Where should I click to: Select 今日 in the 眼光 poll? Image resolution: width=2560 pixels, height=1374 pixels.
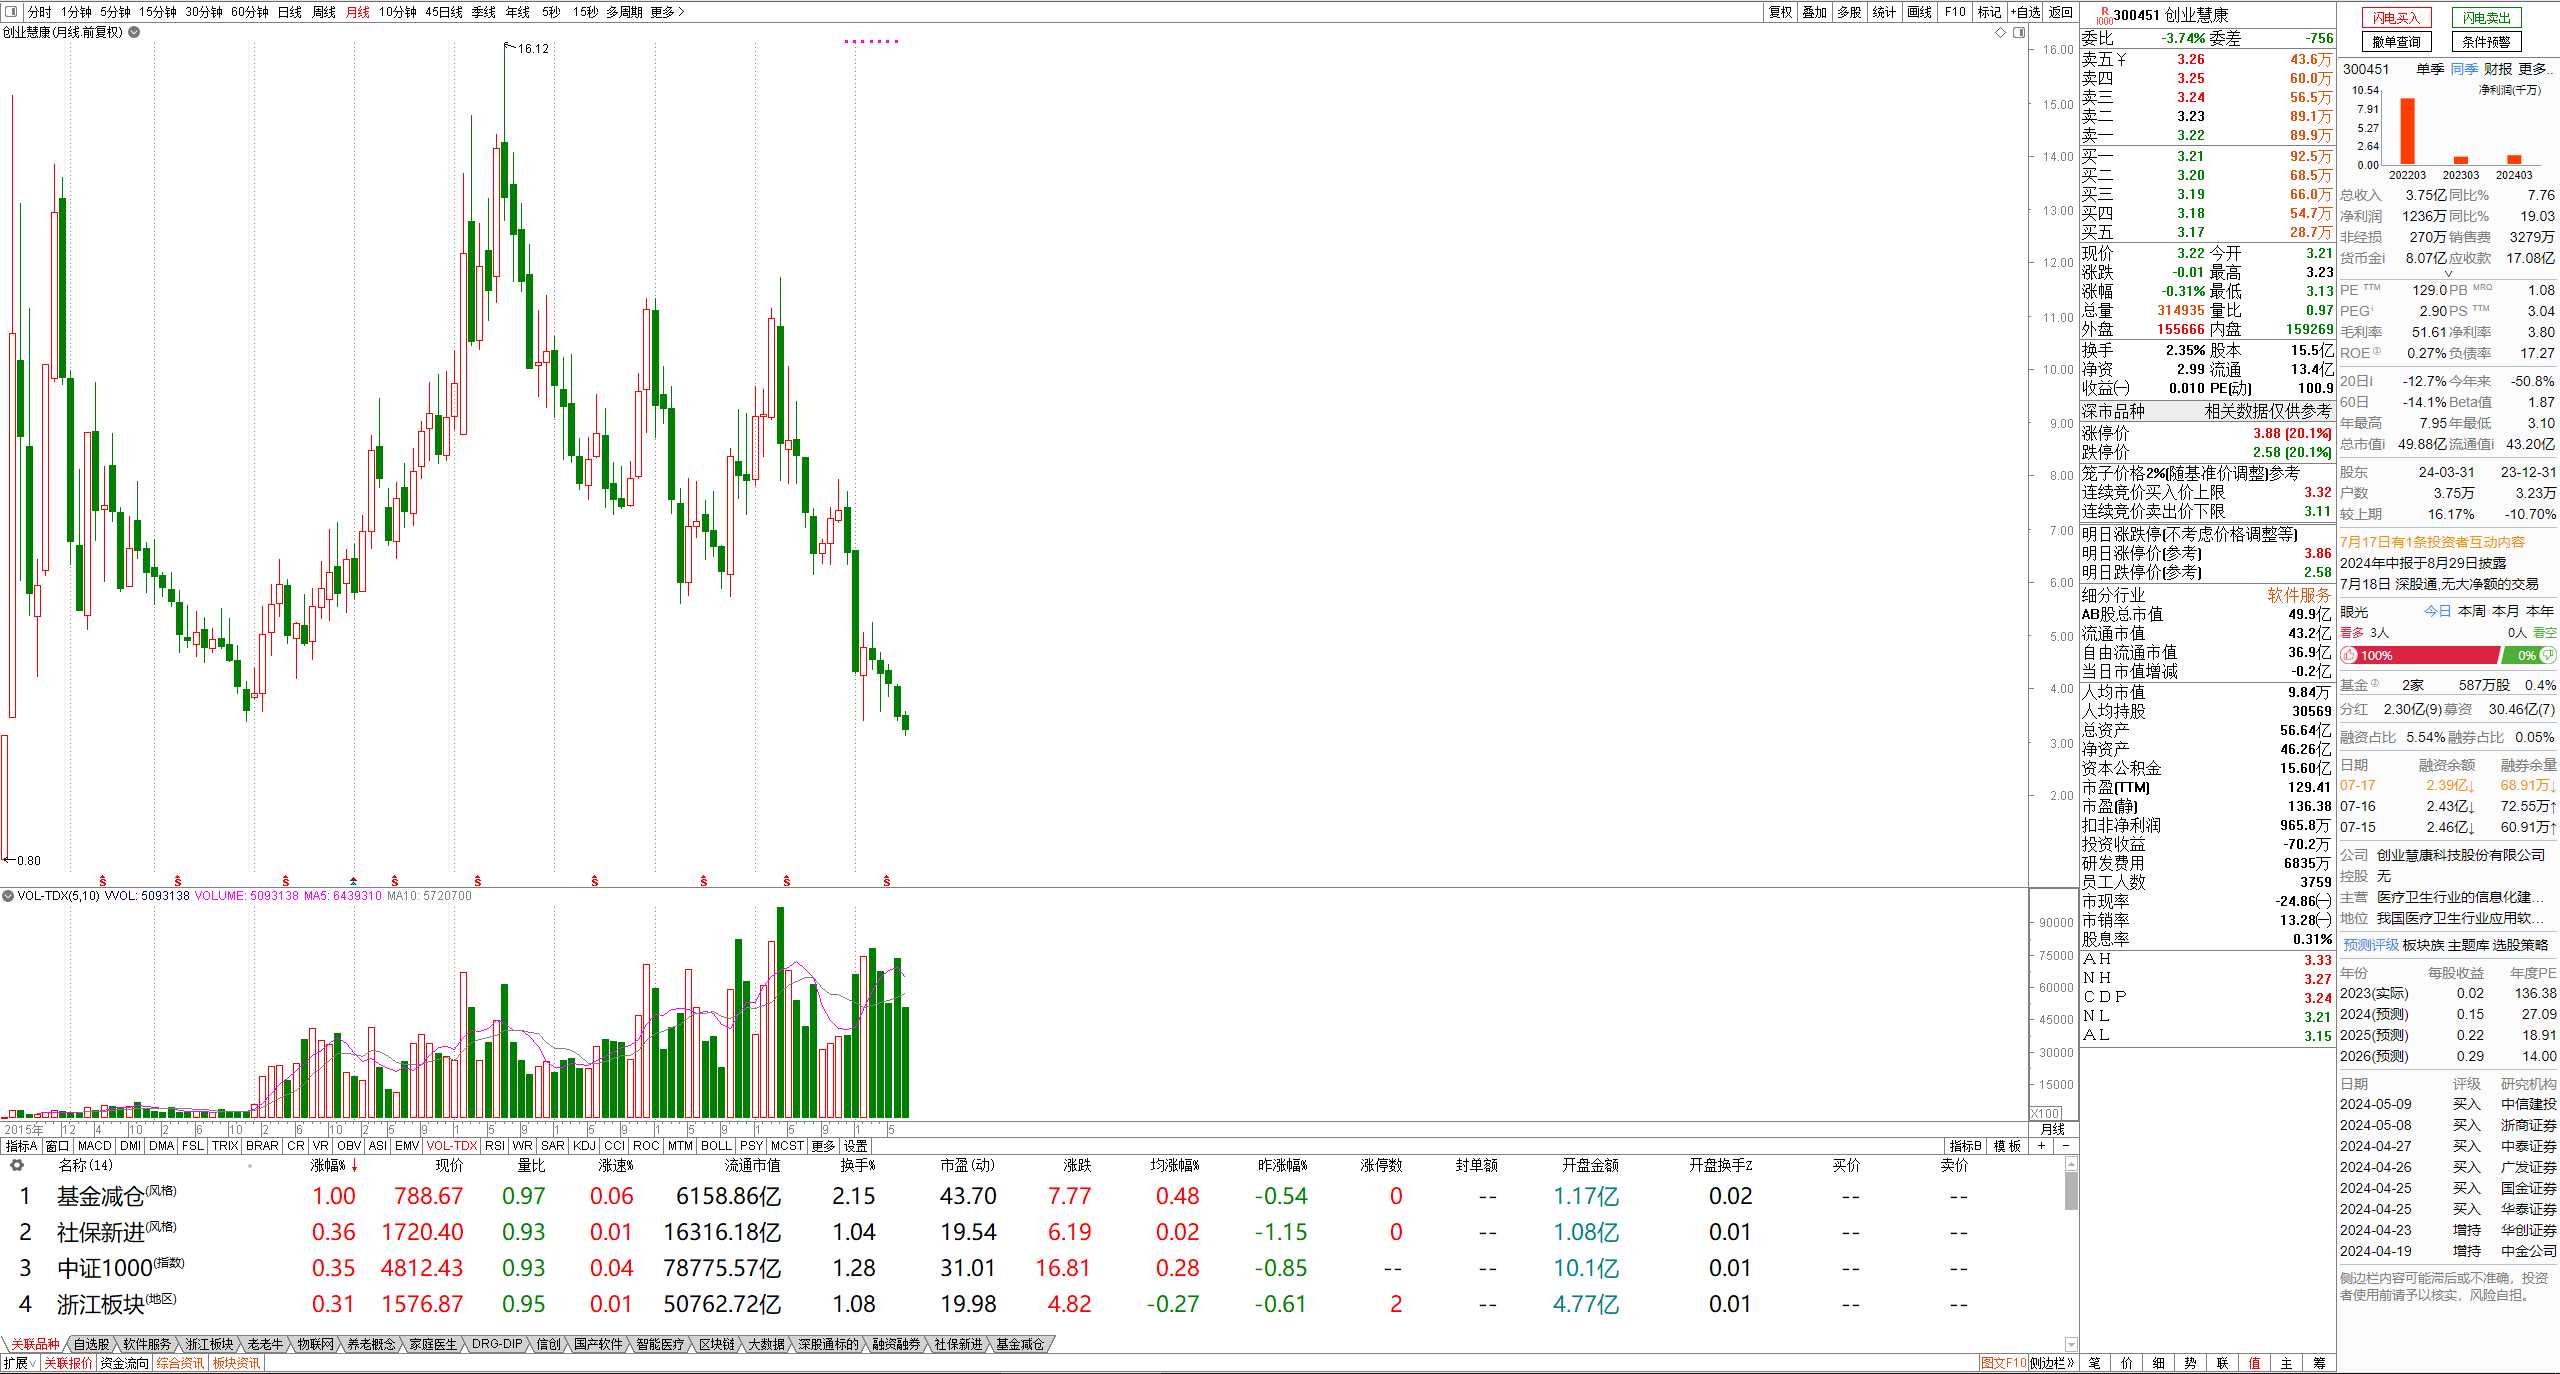pyautogui.click(x=2438, y=611)
